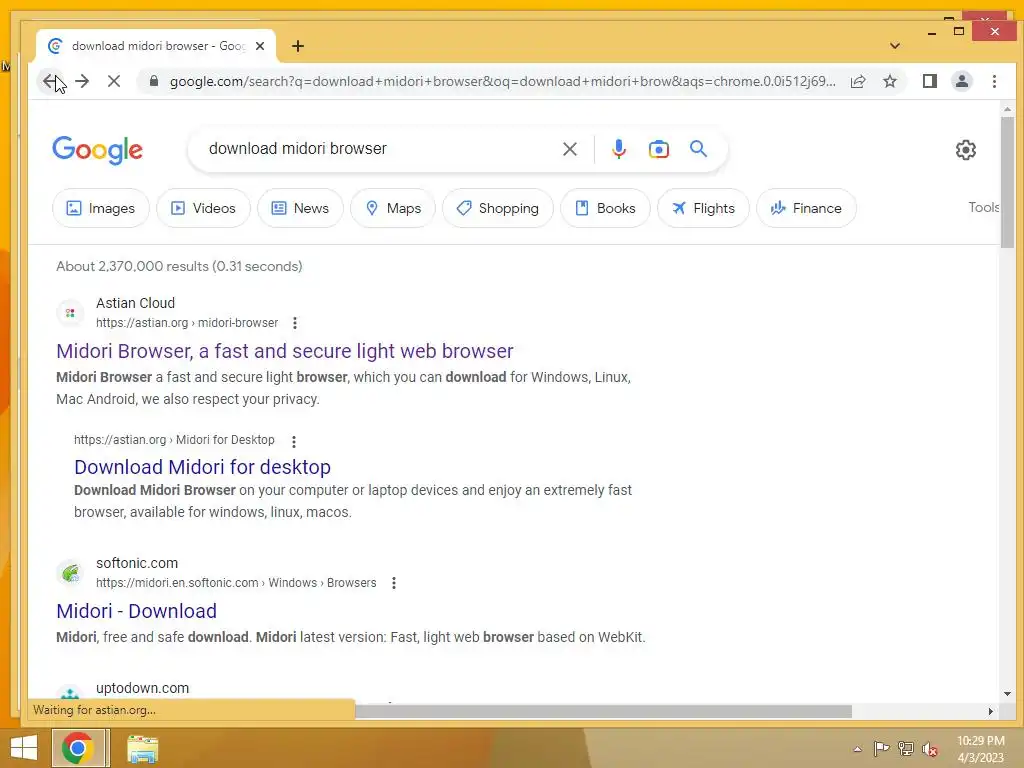
Task: Open the uptodown.com site name link
Action: (x=142, y=688)
